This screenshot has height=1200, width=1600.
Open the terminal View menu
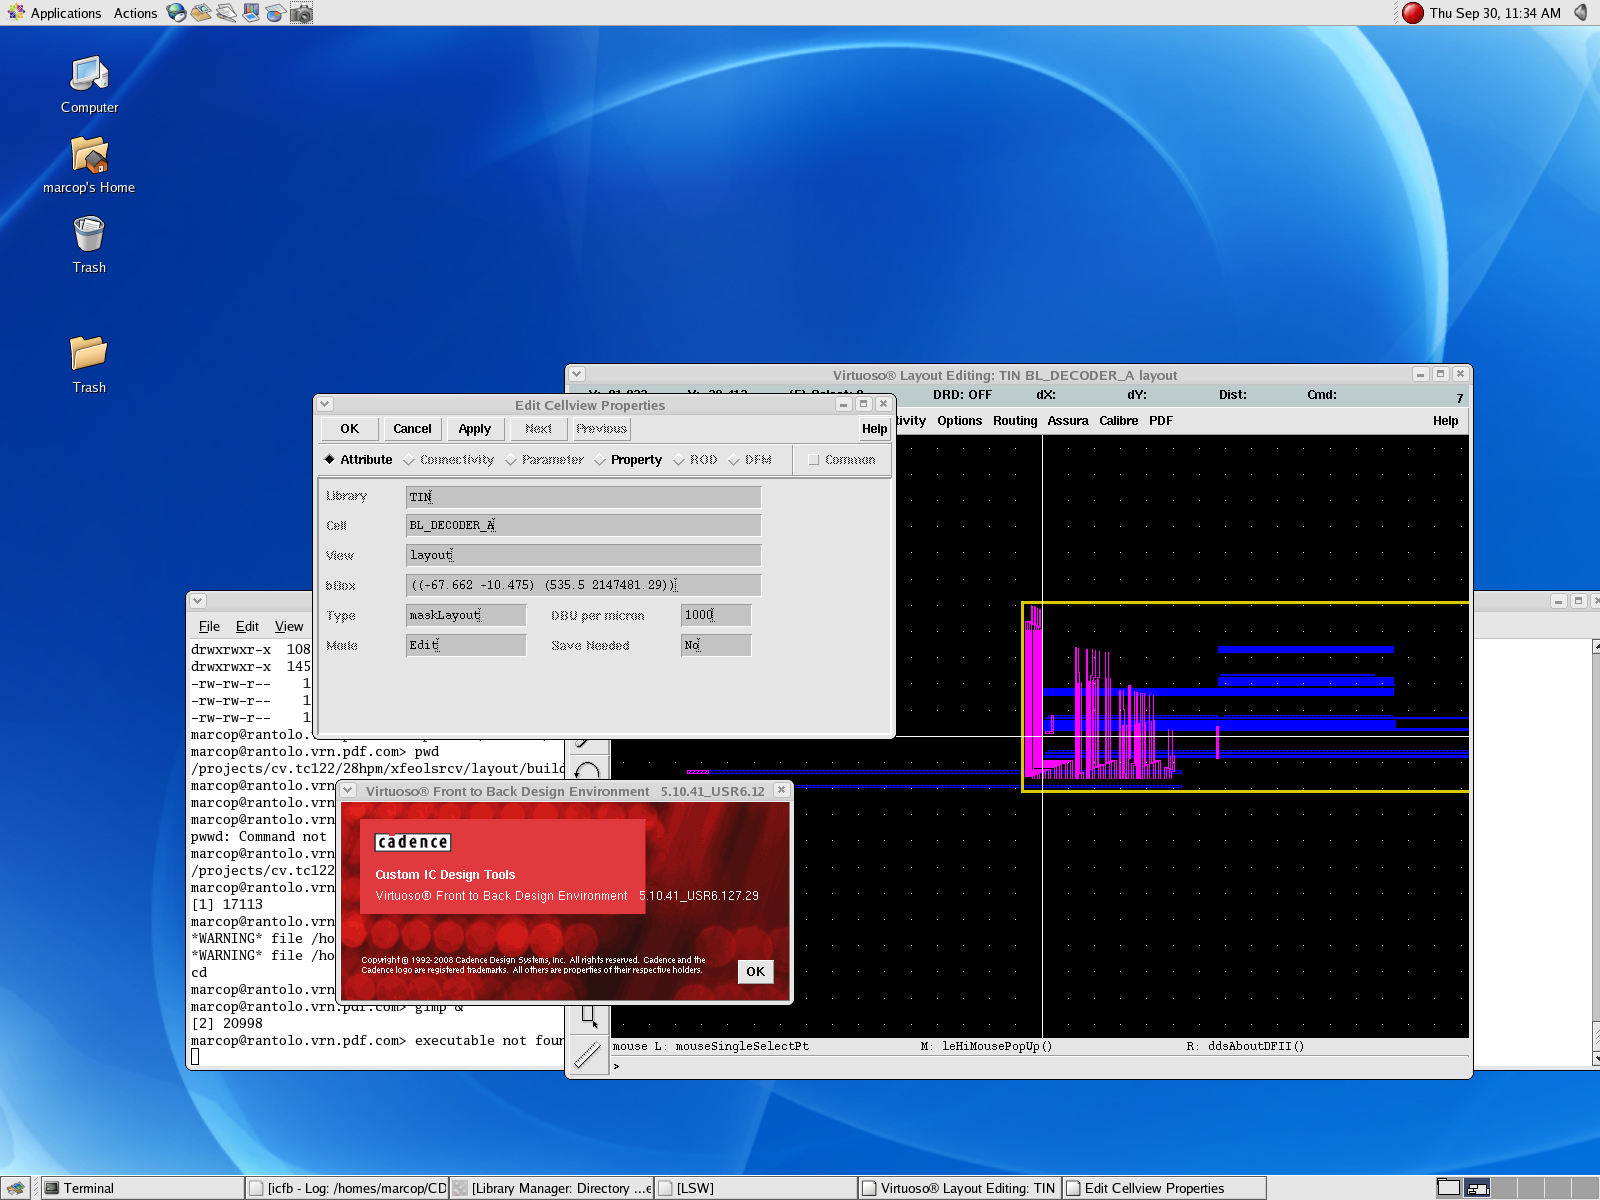289,627
